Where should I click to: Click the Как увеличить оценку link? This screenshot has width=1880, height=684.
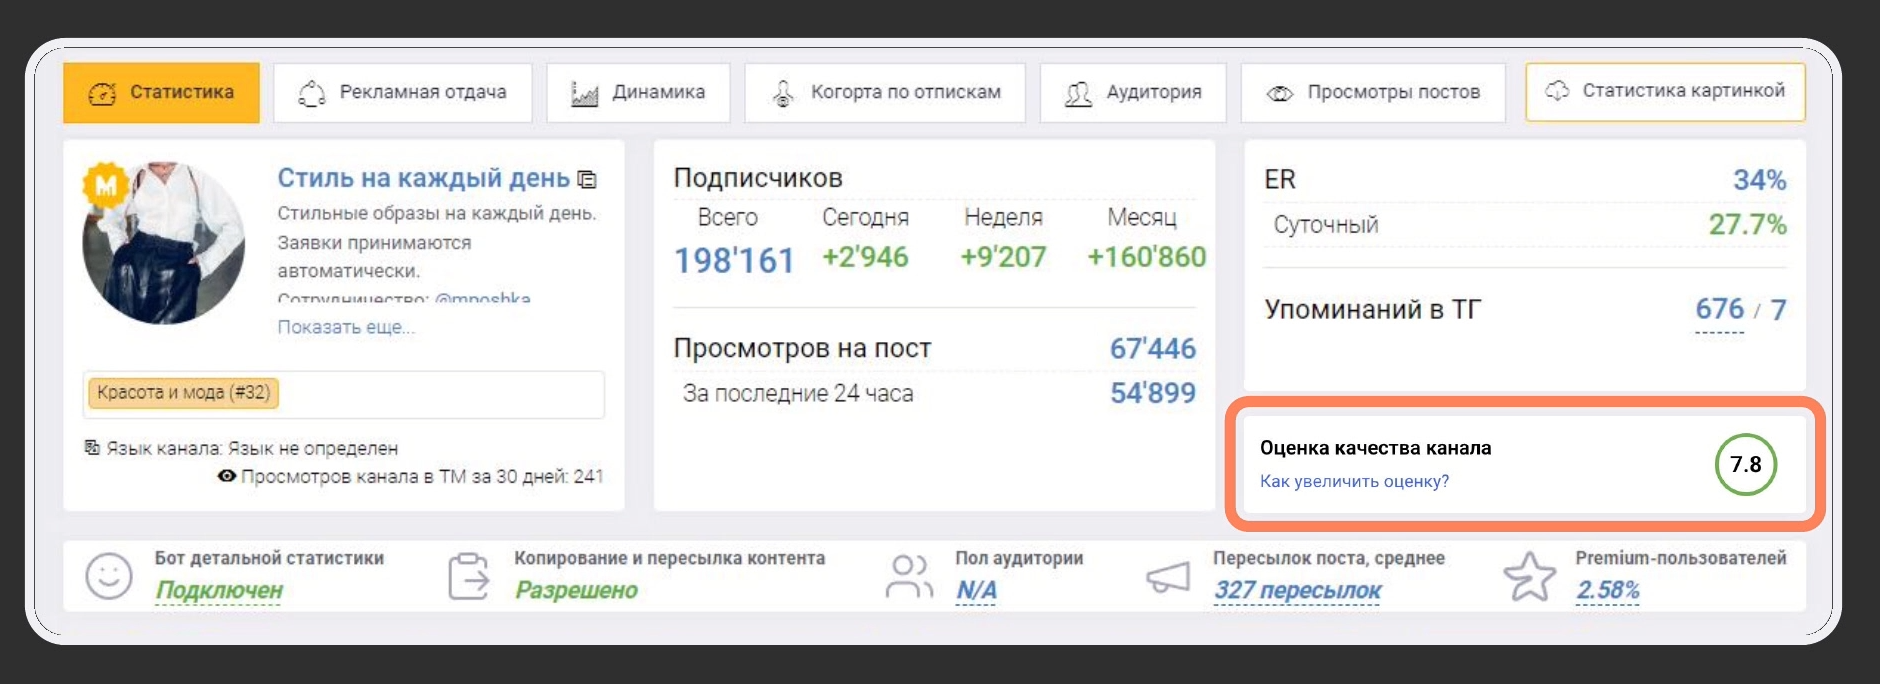pyautogui.click(x=1354, y=481)
